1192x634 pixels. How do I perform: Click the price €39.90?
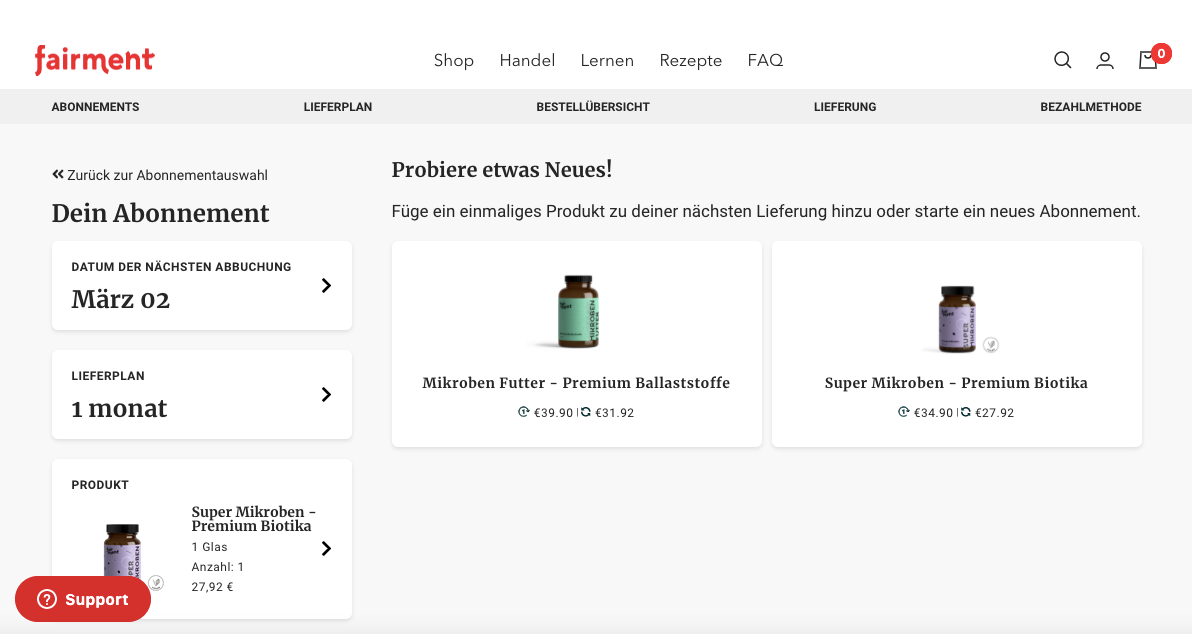[553, 413]
